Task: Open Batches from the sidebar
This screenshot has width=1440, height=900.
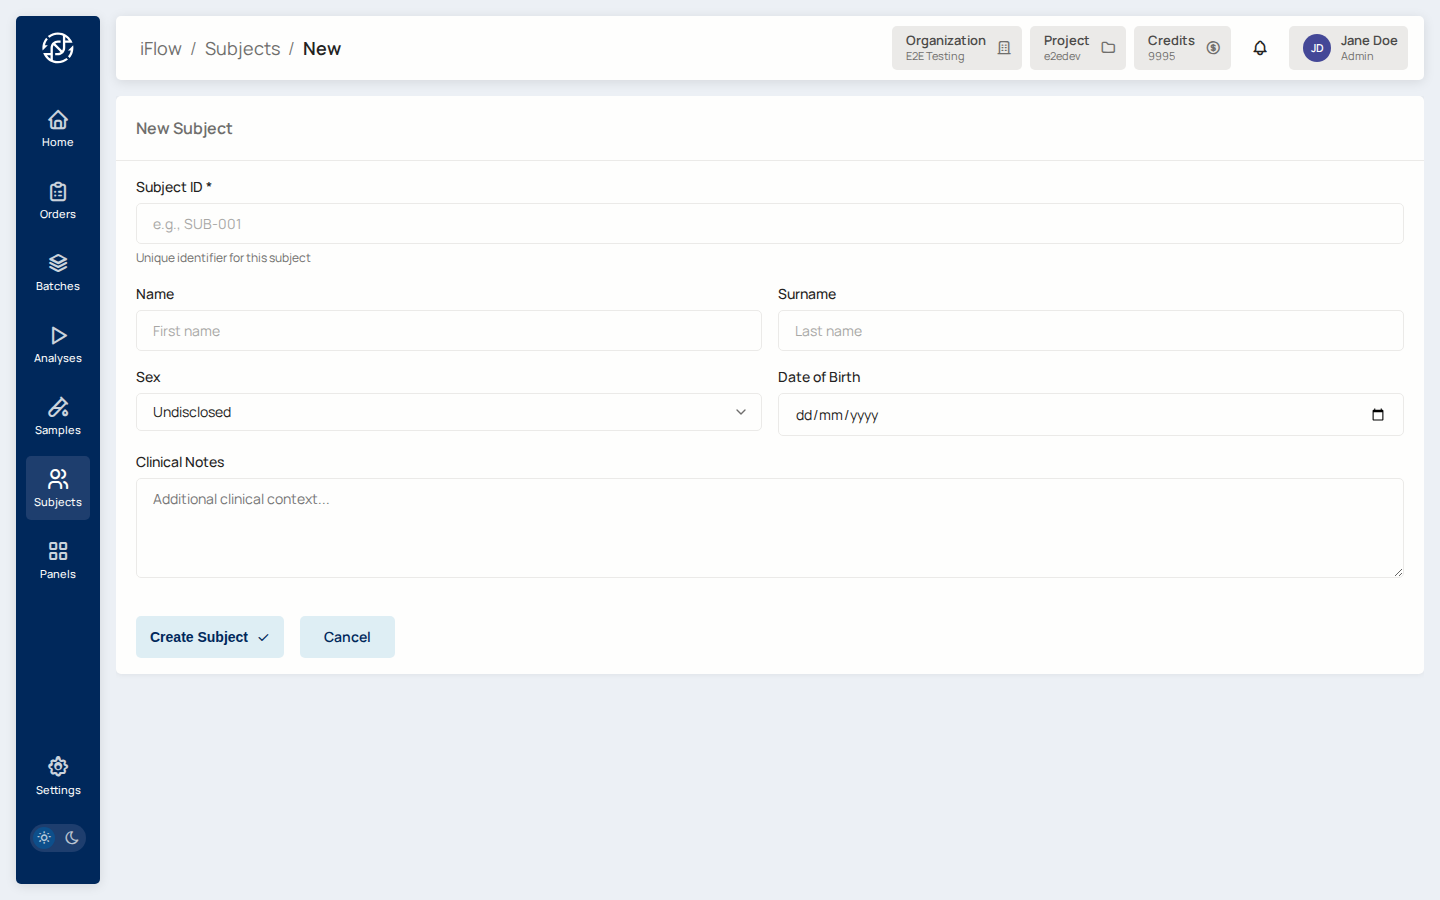Action: pyautogui.click(x=58, y=272)
